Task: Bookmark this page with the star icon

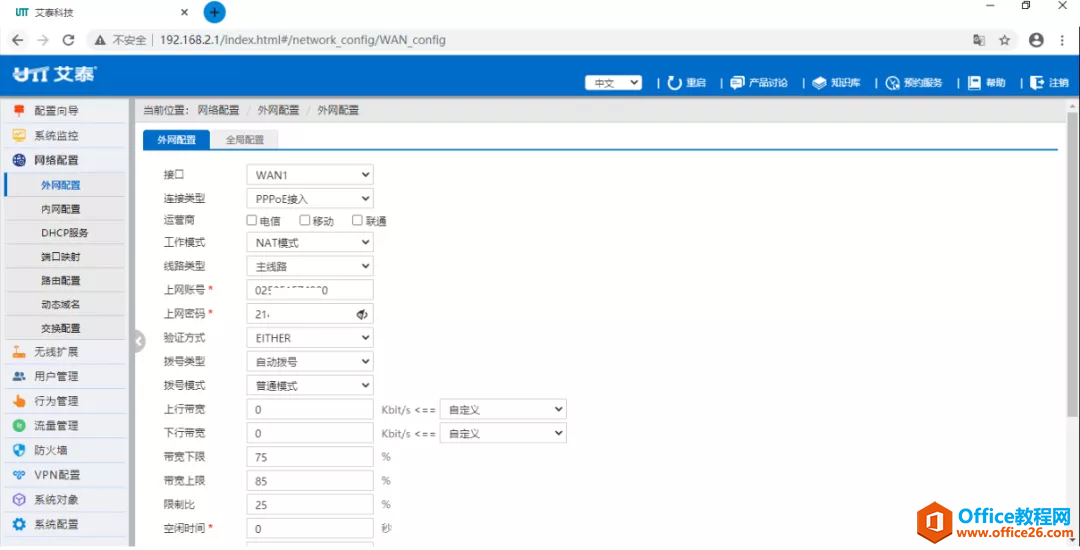Action: (x=1004, y=40)
